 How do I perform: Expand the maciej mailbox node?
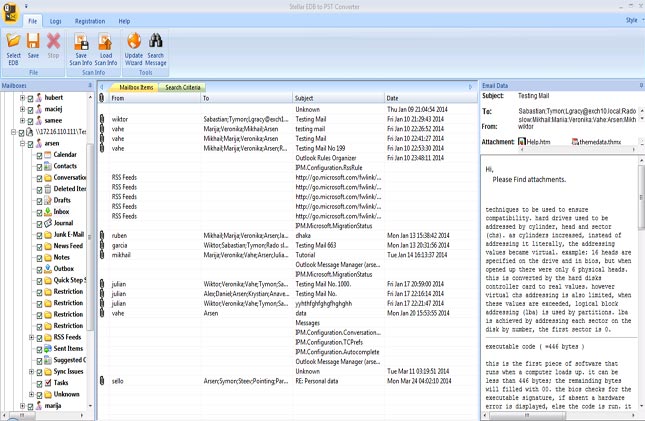[x=22, y=109]
